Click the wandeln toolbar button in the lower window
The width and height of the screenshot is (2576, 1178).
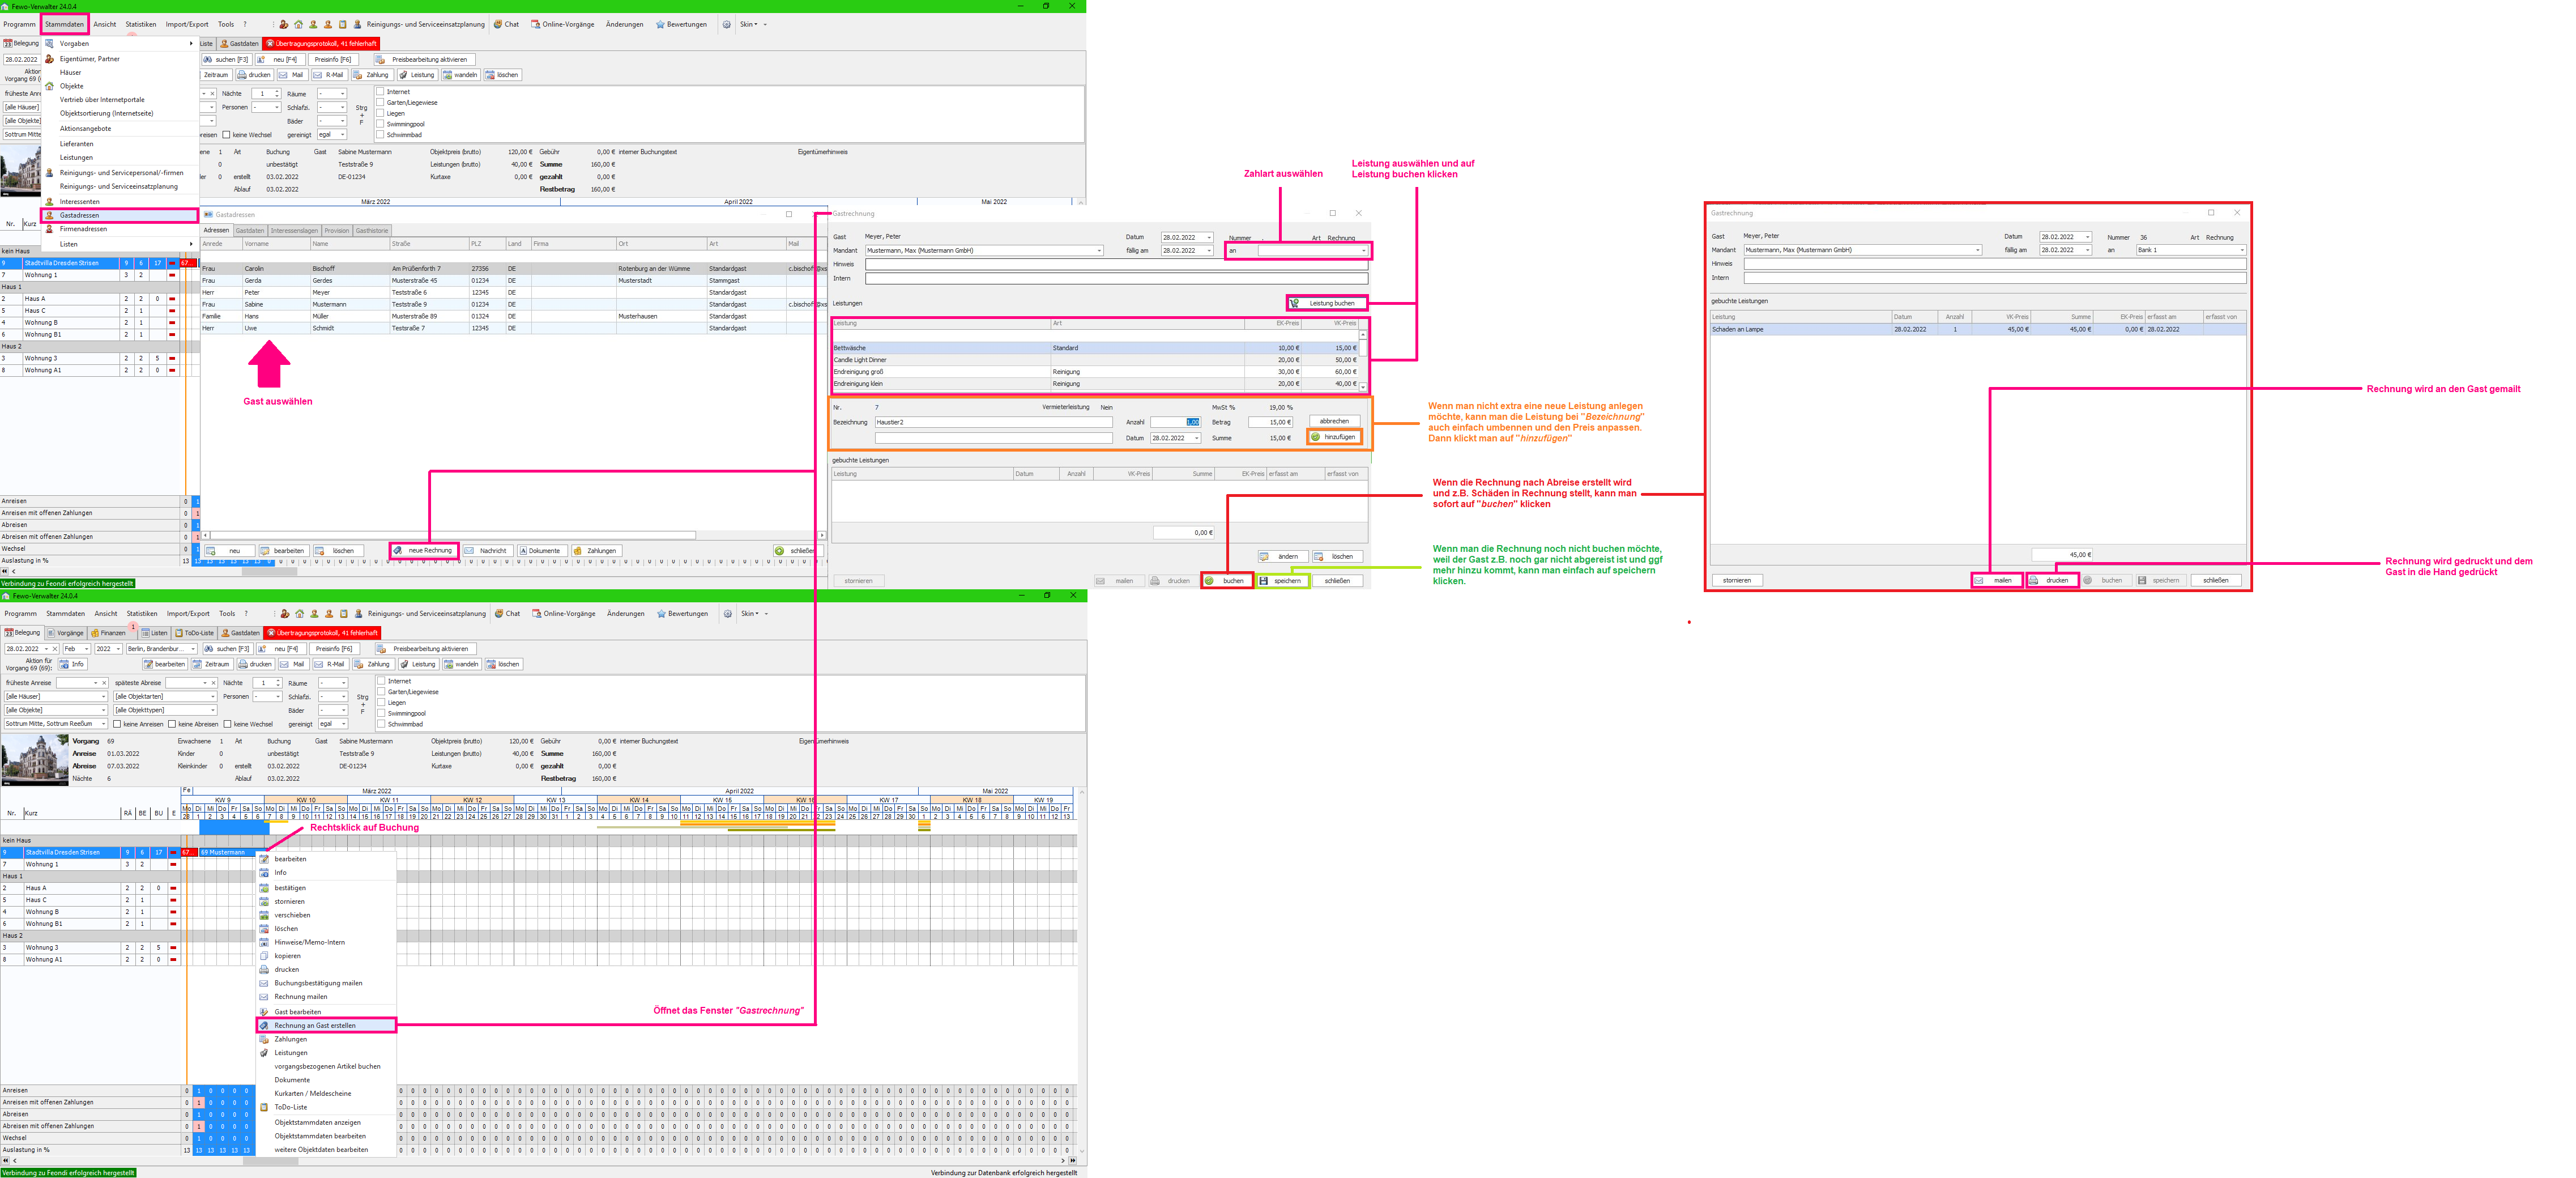(x=461, y=664)
